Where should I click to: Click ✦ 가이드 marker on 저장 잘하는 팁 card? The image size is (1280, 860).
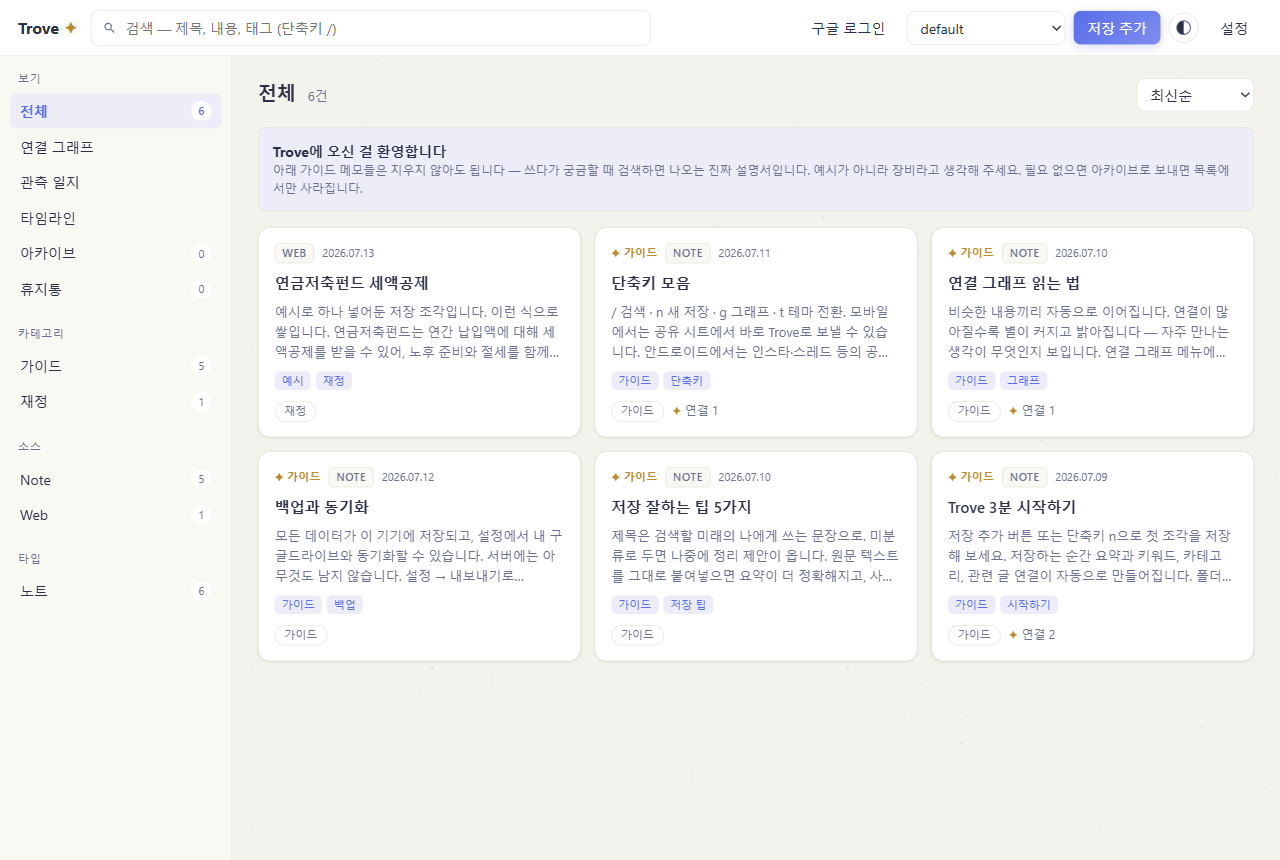(x=634, y=477)
